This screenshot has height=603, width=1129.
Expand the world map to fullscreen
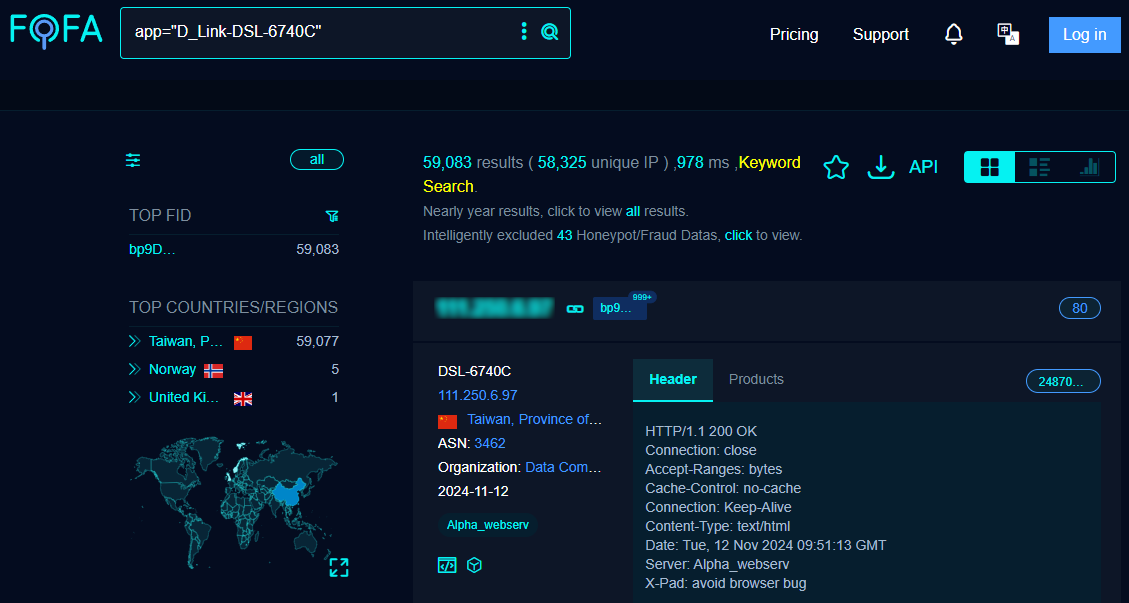(x=339, y=567)
